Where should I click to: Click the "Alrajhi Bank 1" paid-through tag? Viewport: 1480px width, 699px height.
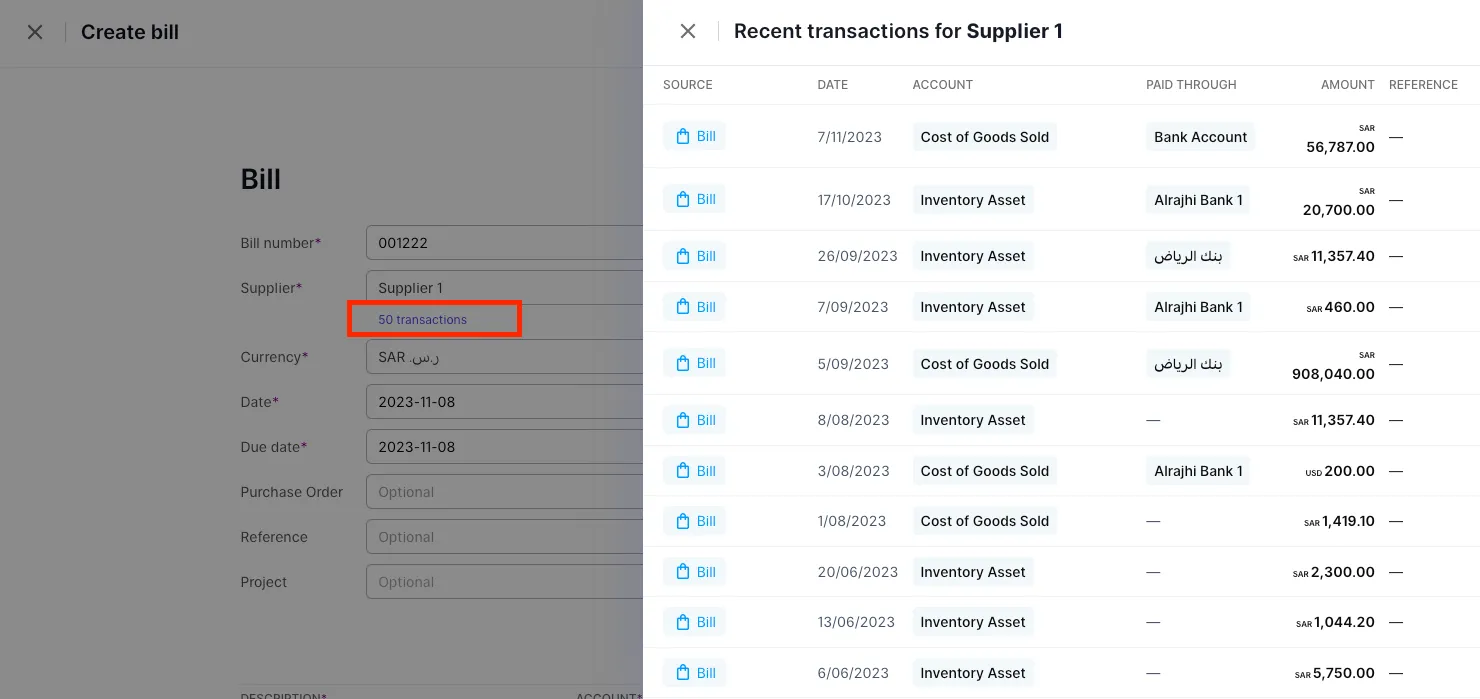1198,199
